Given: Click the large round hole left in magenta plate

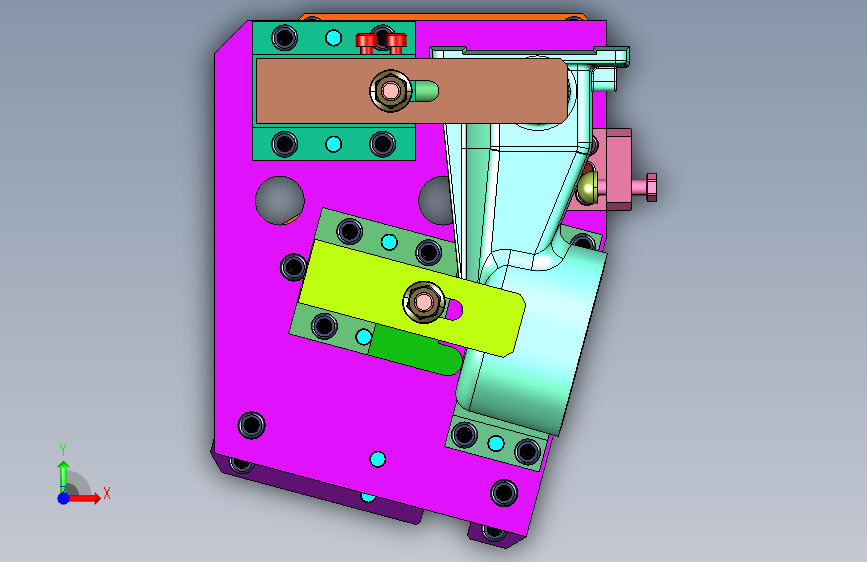Looking at the screenshot, I should (x=280, y=200).
